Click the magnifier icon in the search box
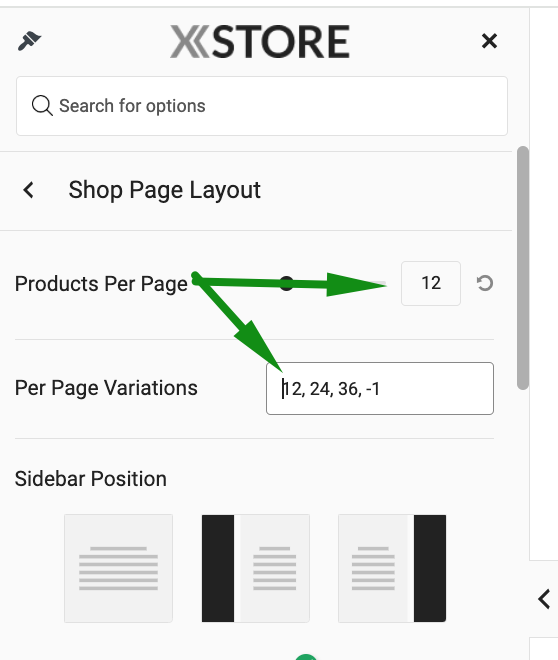The image size is (558, 660). 42,106
